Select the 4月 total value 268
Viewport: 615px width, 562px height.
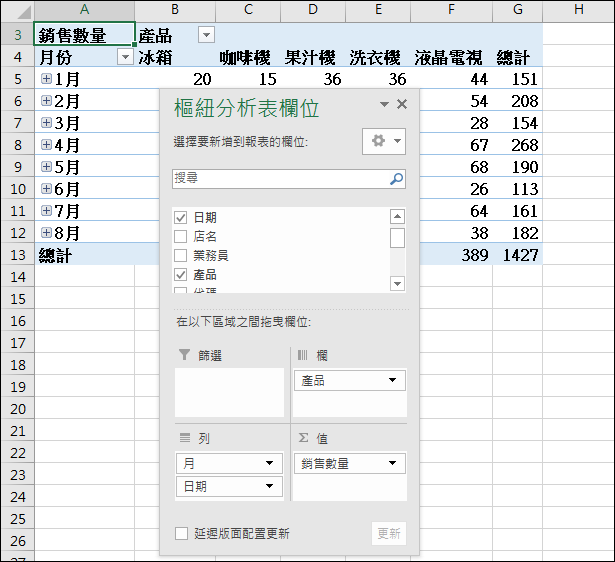pos(518,145)
